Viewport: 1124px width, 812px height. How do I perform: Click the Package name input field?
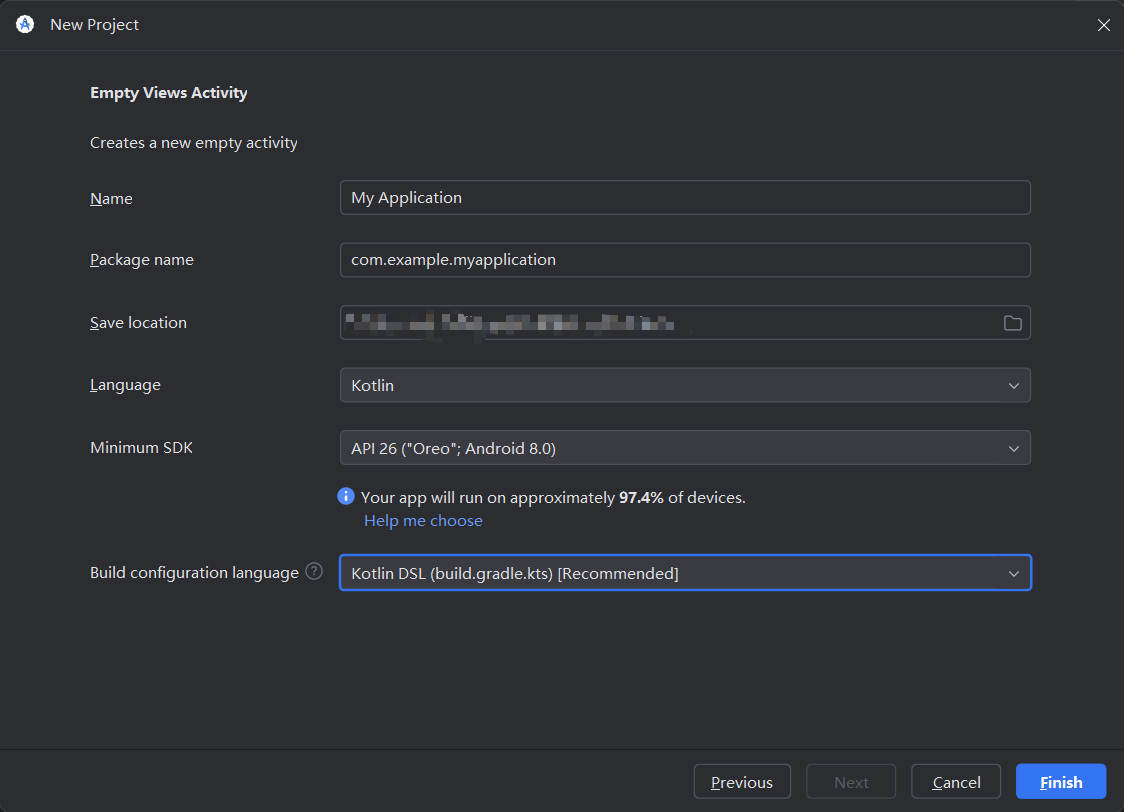[685, 259]
